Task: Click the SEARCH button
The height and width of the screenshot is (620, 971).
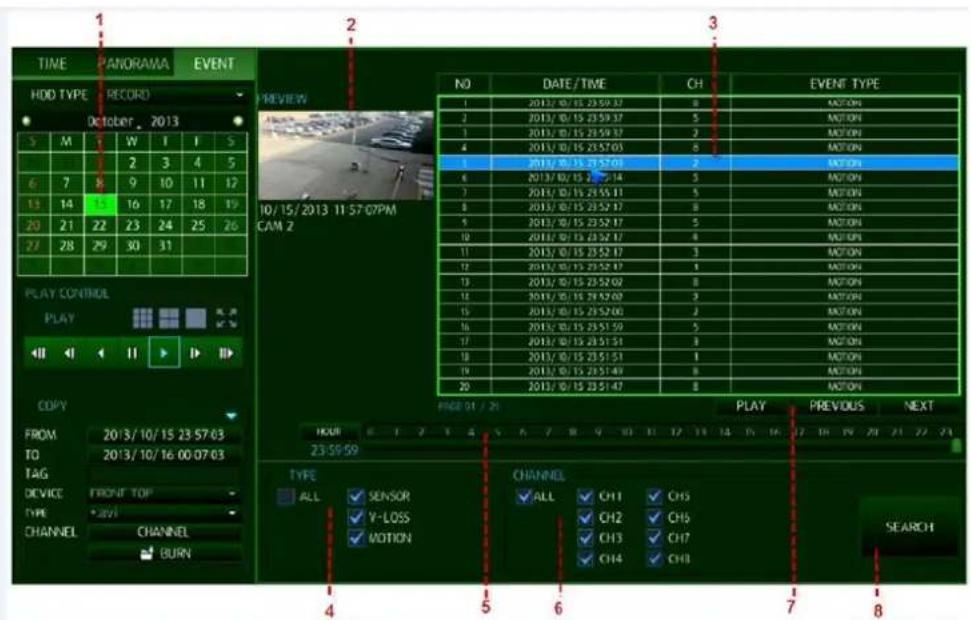Action: (909, 527)
